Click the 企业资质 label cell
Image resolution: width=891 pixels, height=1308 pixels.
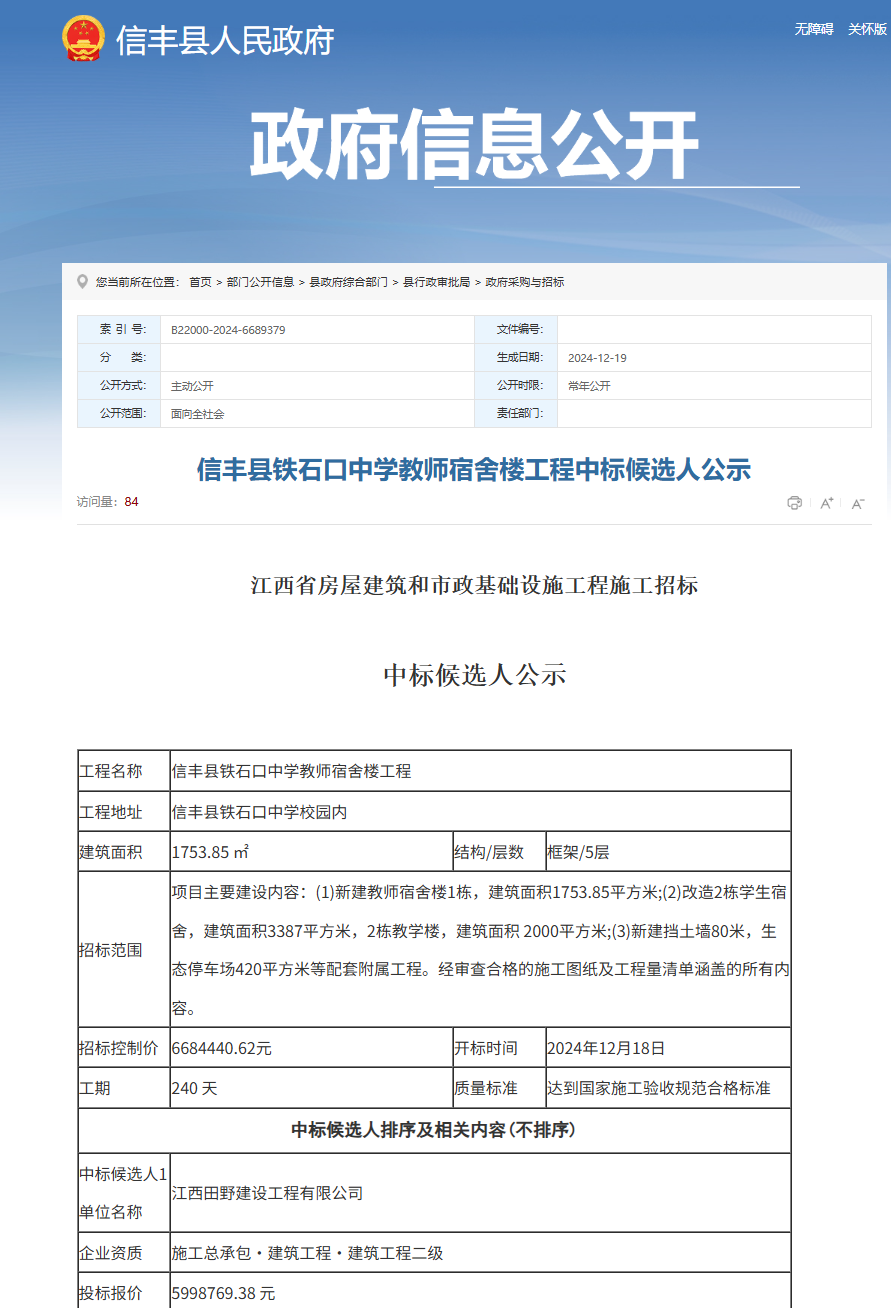tap(124, 1252)
